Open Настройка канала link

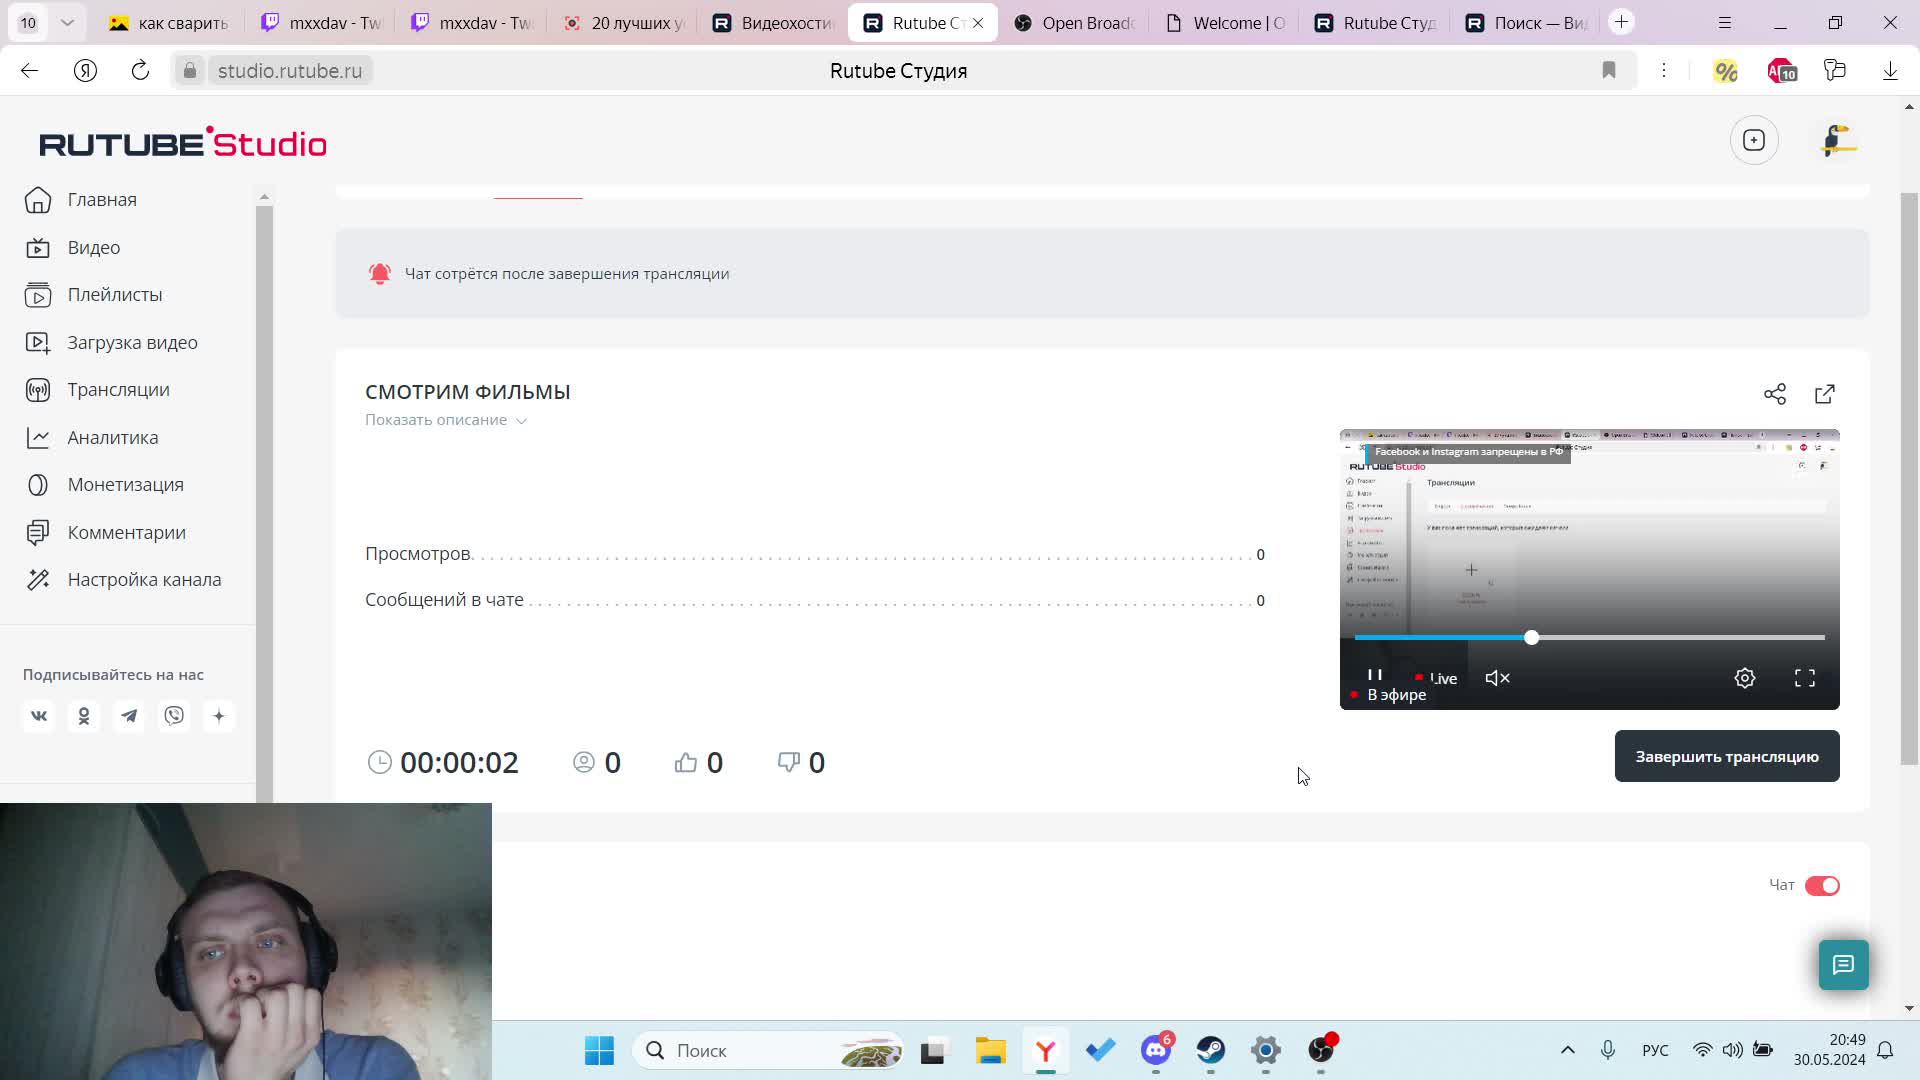144,580
